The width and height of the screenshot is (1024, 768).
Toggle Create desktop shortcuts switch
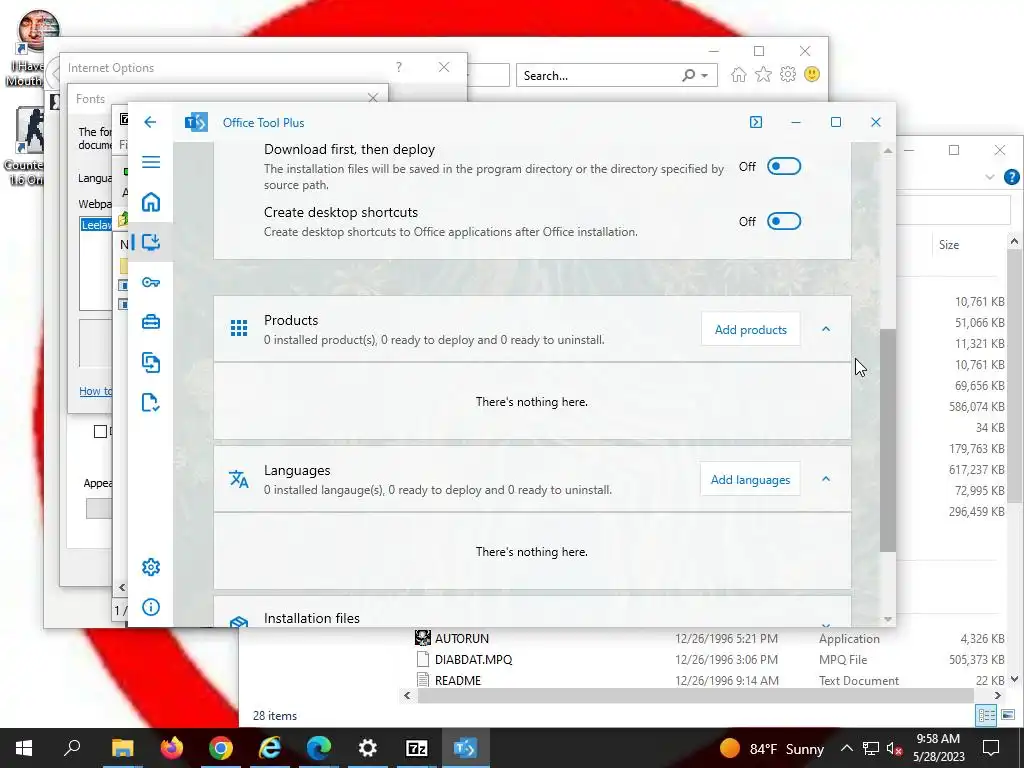point(784,221)
